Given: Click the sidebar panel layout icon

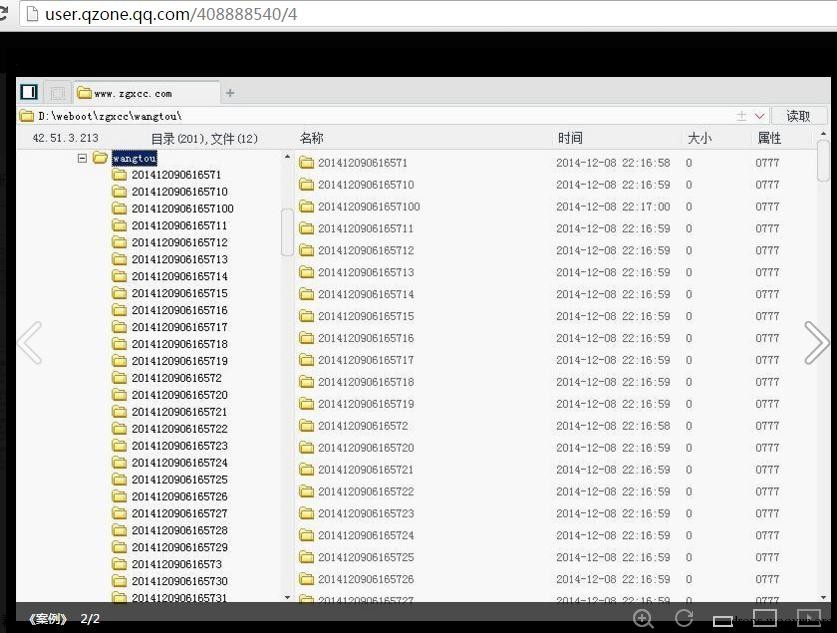Looking at the screenshot, I should (29, 92).
